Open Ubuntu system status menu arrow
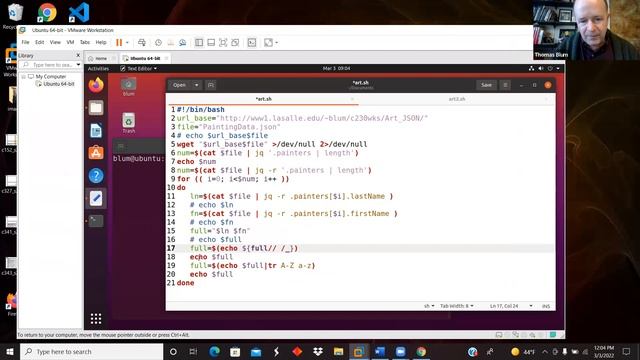 (x=558, y=69)
